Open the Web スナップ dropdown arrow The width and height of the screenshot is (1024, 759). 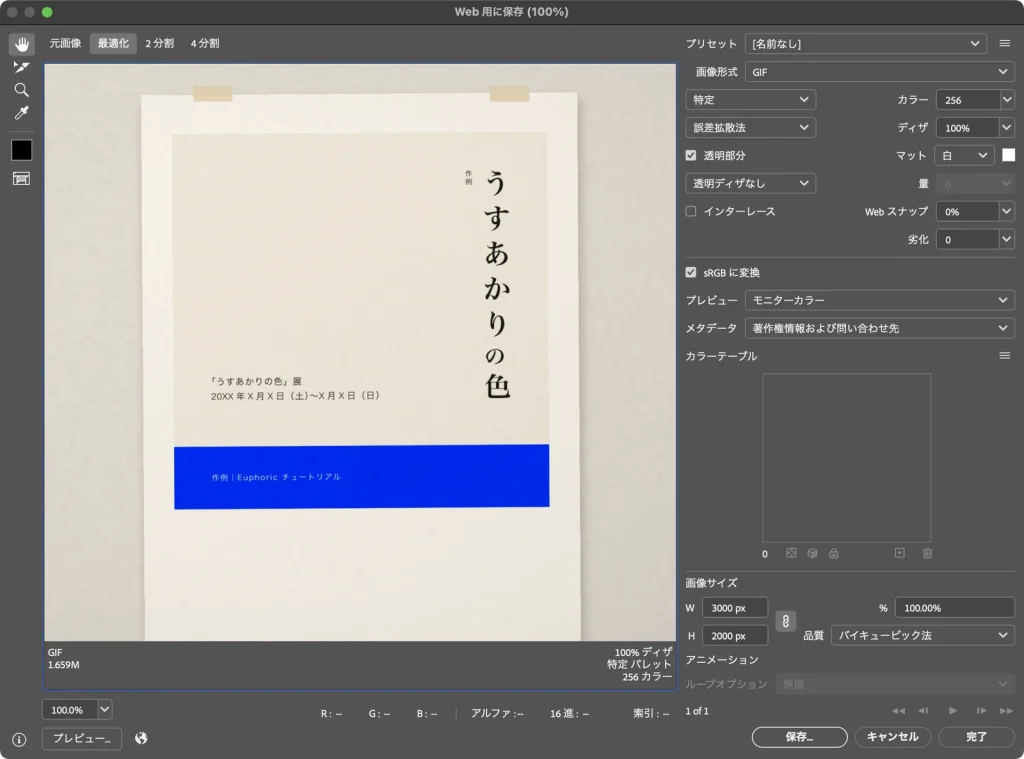point(1007,212)
